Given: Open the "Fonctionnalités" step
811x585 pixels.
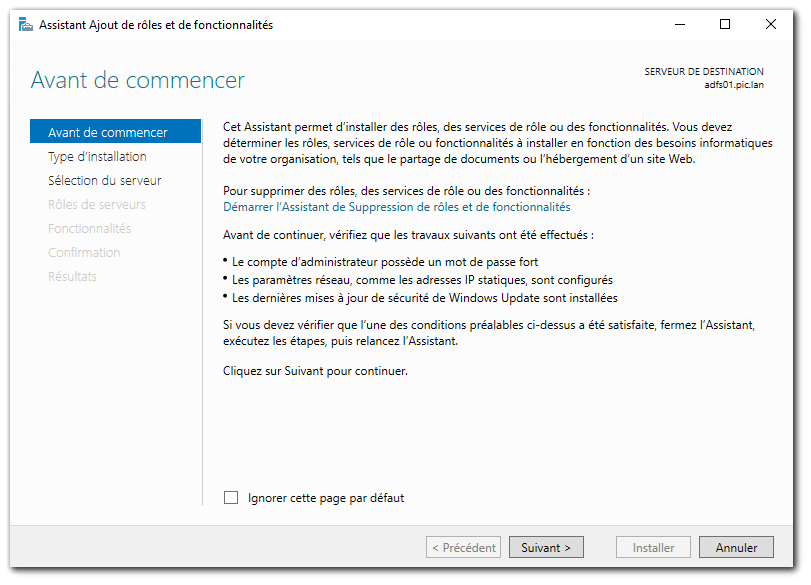Looking at the screenshot, I should click(89, 228).
